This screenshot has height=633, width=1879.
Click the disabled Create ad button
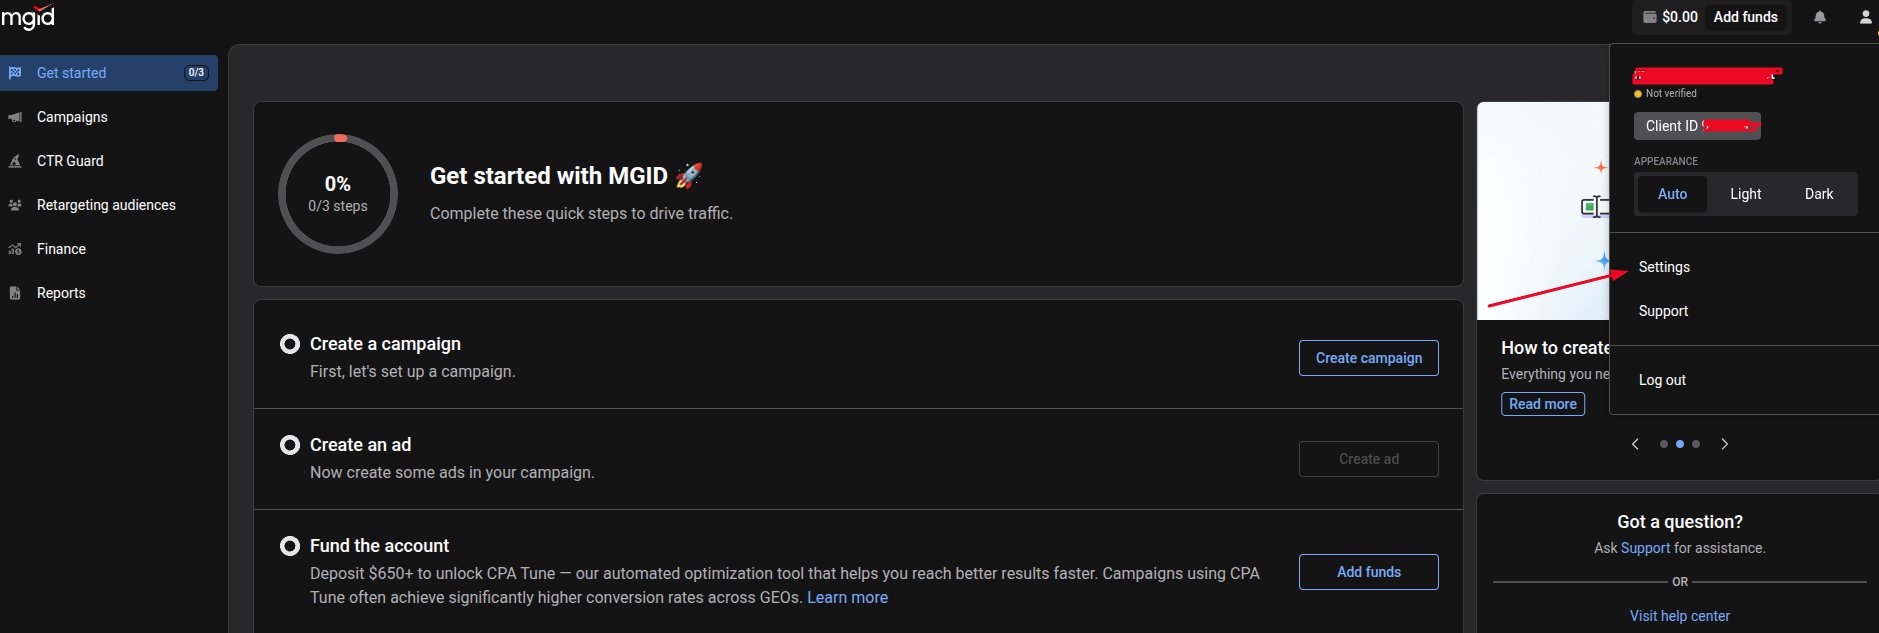1368,459
